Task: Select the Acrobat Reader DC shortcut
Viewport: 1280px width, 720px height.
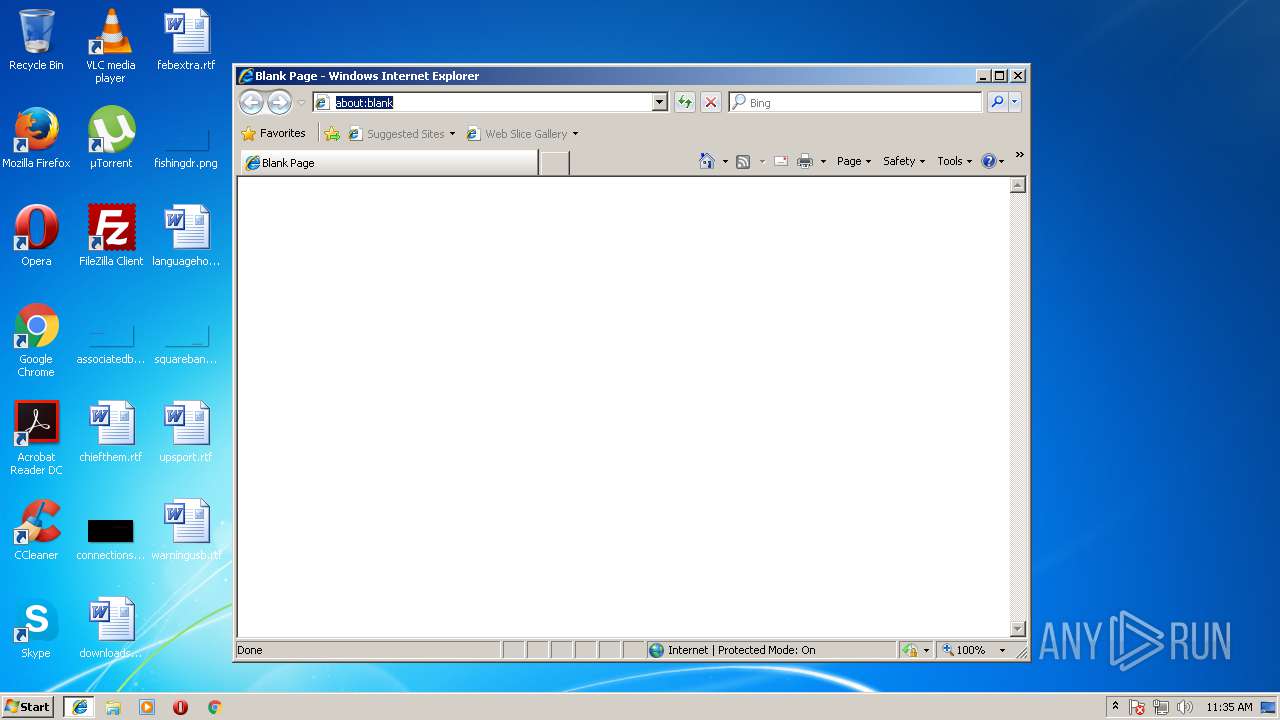Action: tap(37, 438)
